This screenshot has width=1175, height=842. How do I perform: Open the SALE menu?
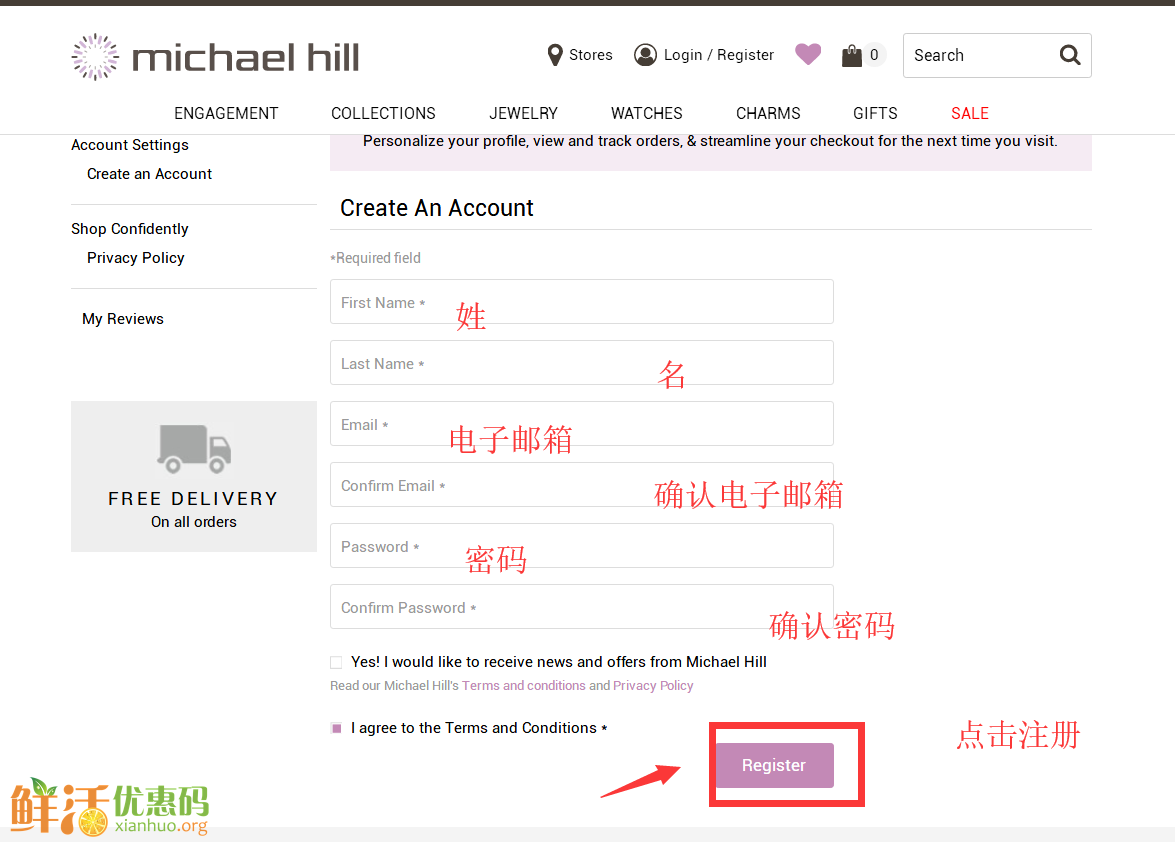tap(970, 113)
